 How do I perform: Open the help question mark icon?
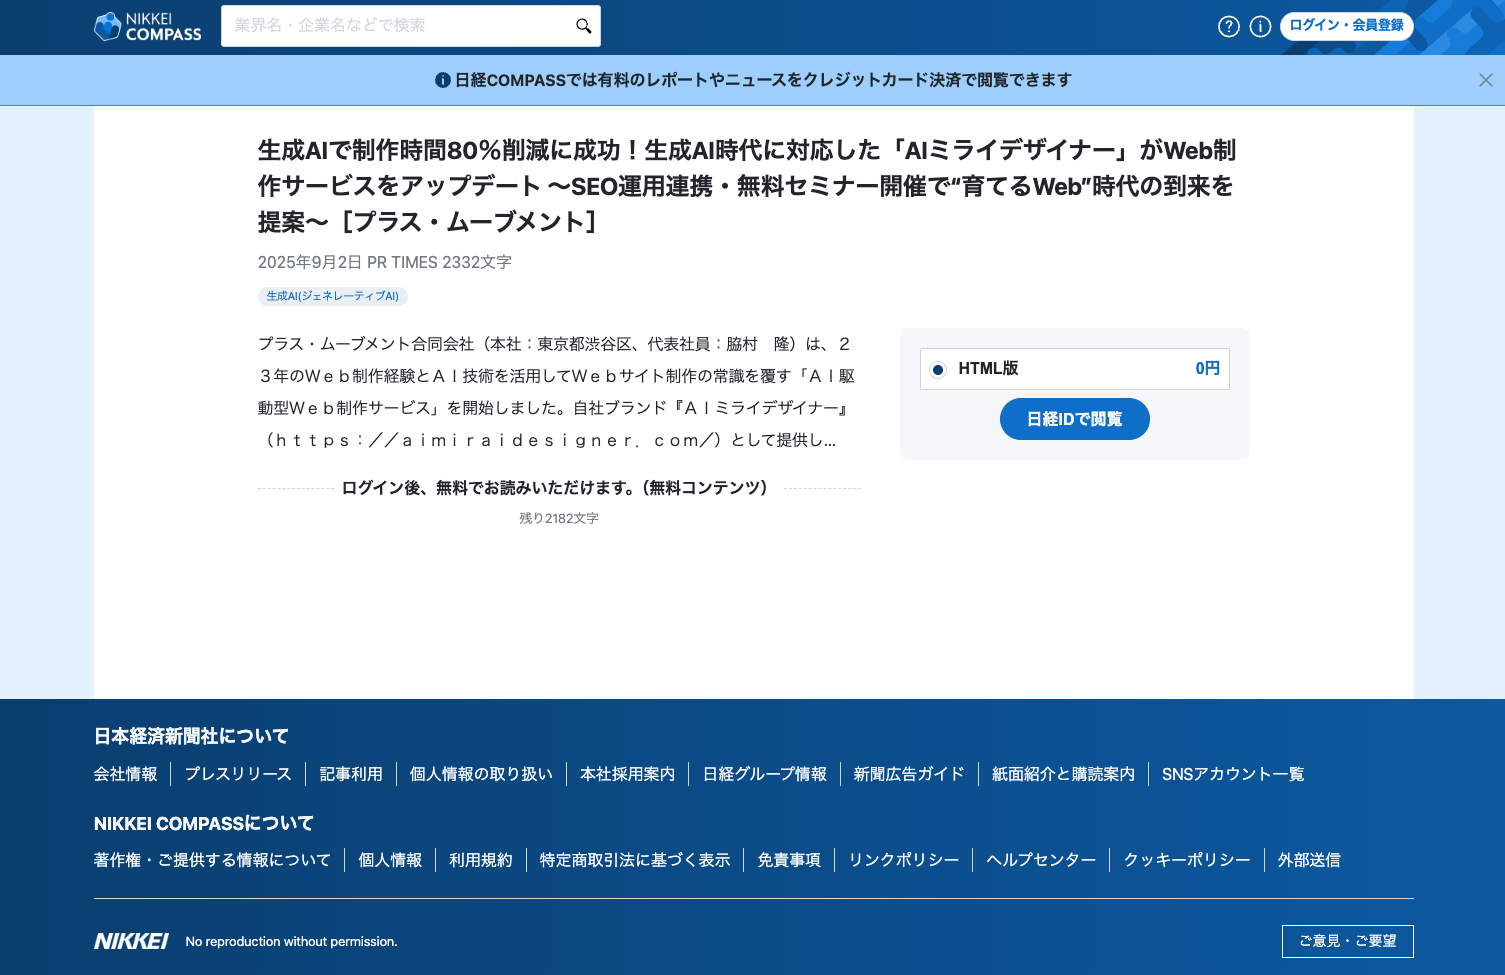1229,27
